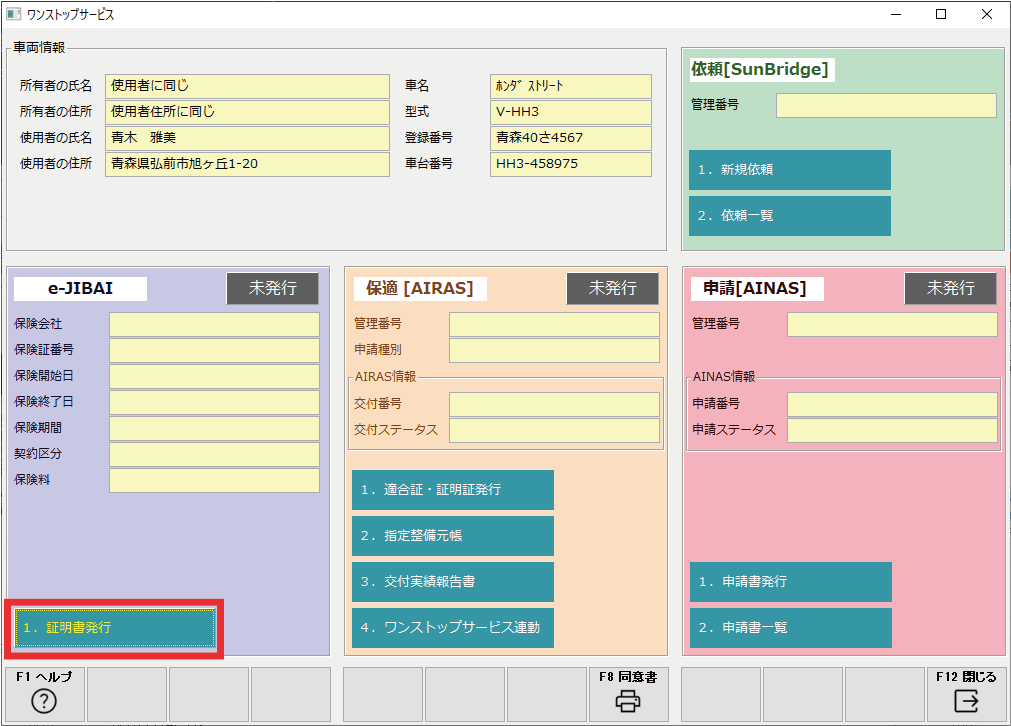Close screen using F12 閉じる button
The width and height of the screenshot is (1011, 726).
pos(966,694)
